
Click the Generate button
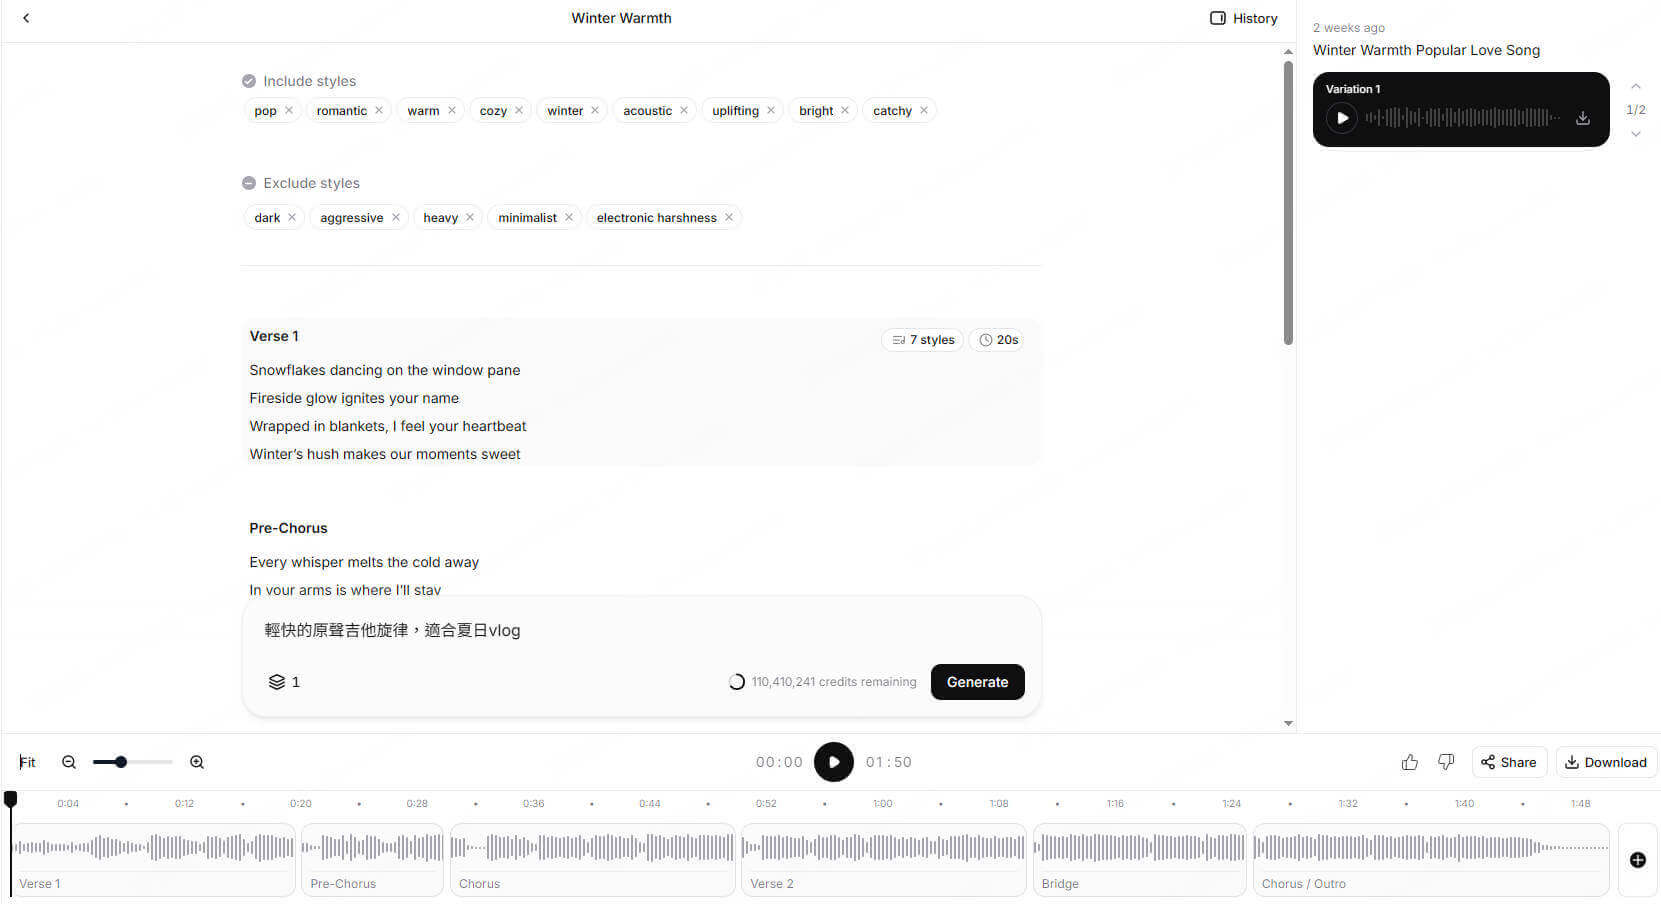click(977, 681)
